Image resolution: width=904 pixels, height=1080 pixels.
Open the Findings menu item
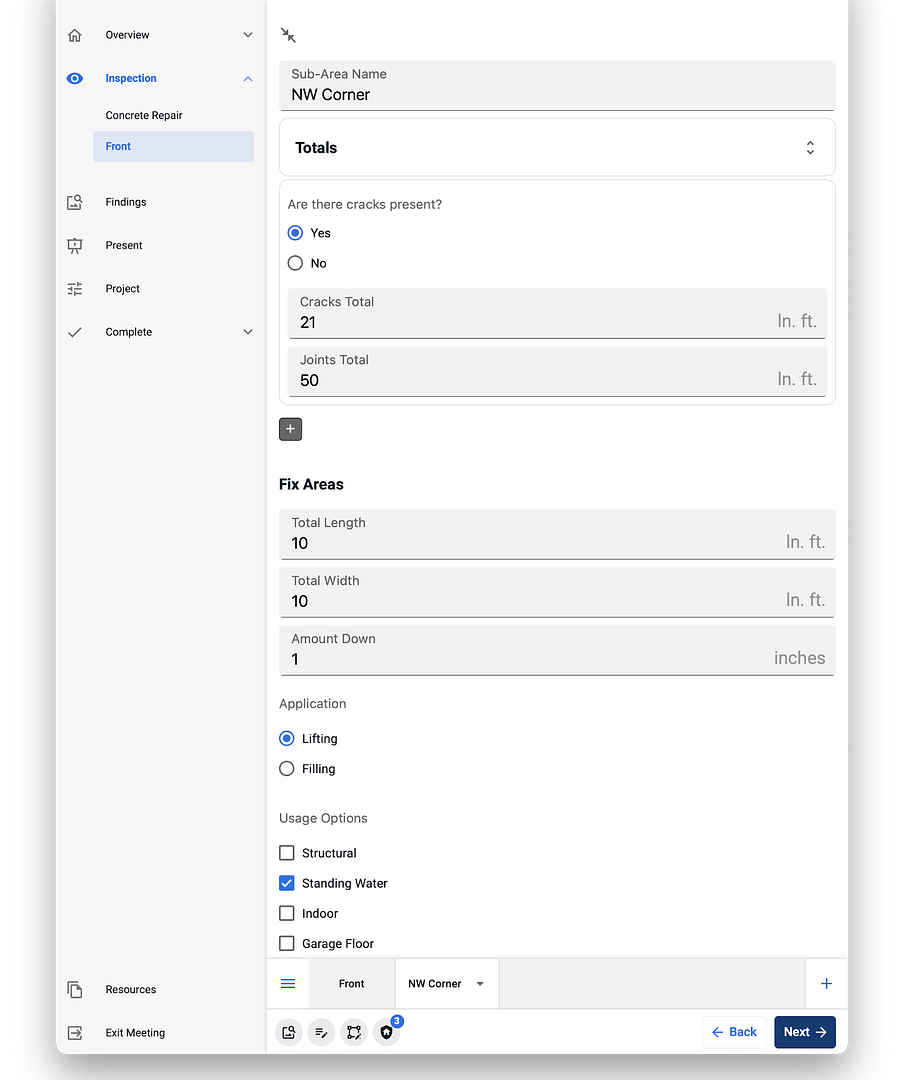(126, 202)
